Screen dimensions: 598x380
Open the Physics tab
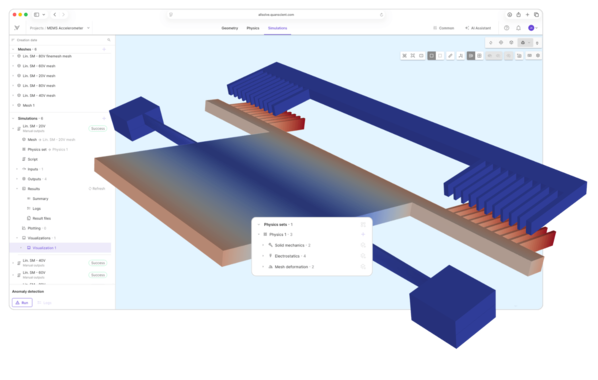[253, 28]
